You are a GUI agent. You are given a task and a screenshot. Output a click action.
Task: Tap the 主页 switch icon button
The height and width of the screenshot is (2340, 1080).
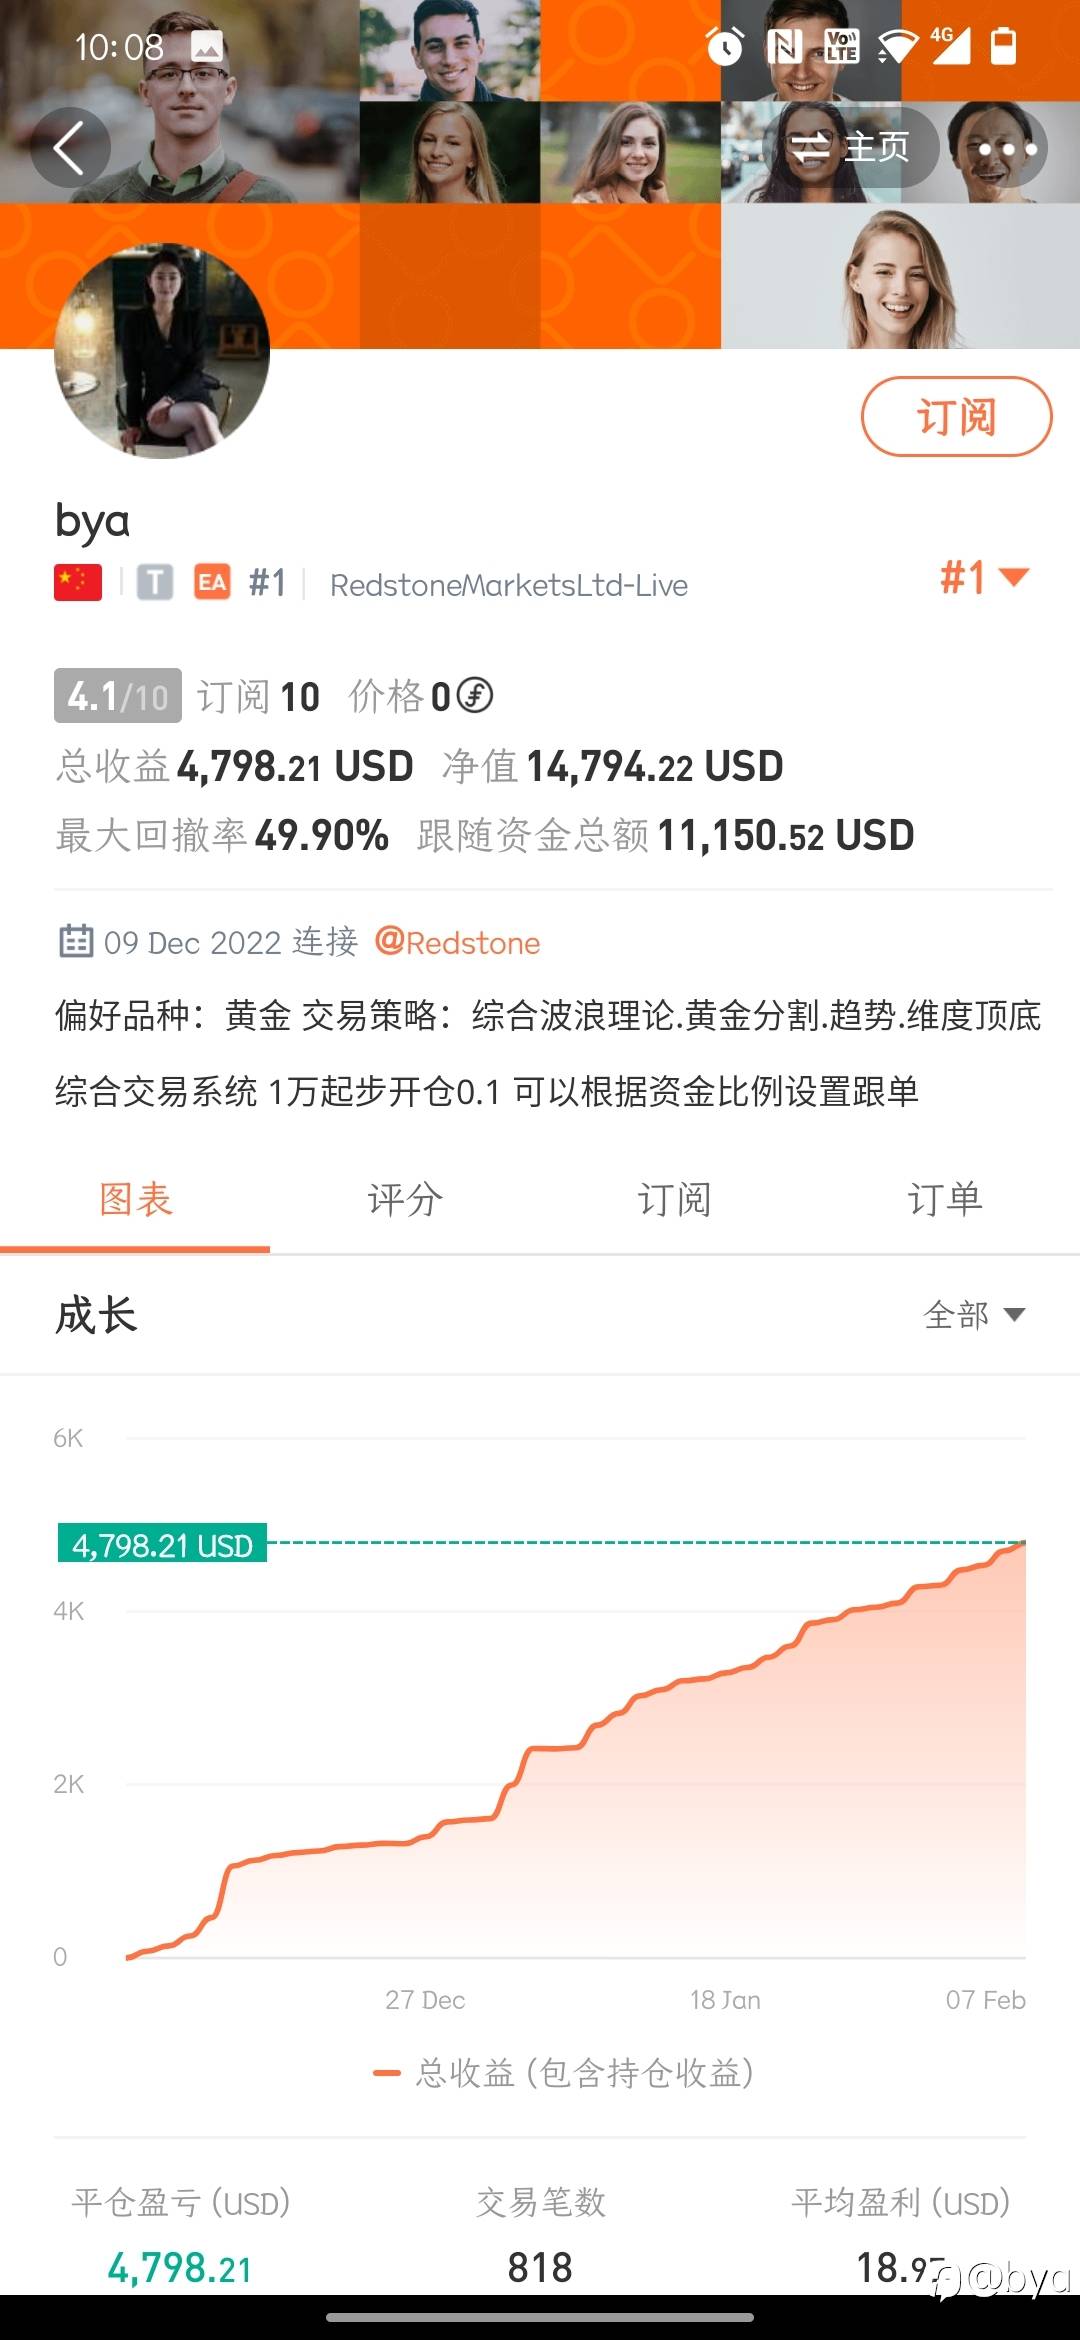click(x=850, y=148)
